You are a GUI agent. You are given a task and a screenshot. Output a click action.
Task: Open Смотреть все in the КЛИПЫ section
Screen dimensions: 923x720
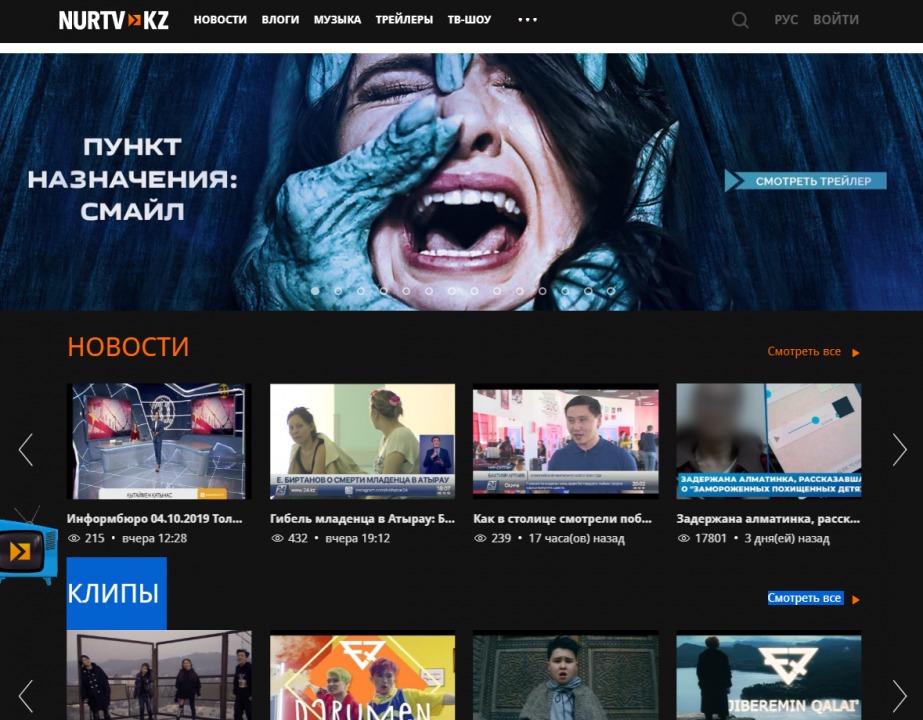804,597
